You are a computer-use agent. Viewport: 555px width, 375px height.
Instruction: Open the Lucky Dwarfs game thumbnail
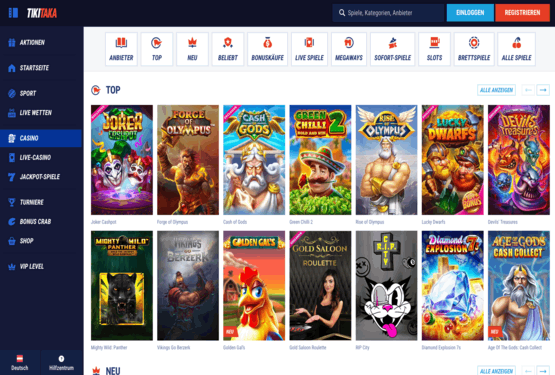(453, 160)
